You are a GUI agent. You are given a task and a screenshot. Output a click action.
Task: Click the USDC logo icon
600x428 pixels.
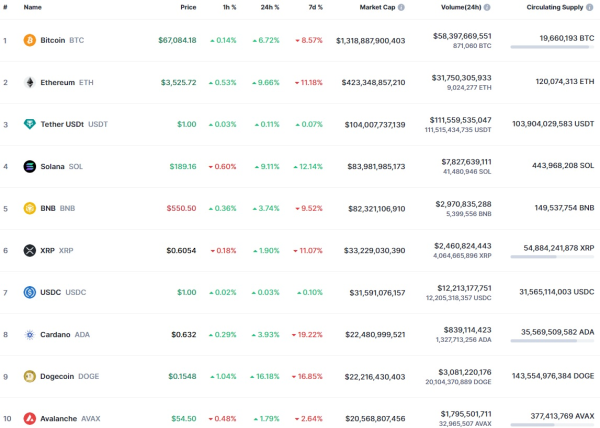point(29,293)
